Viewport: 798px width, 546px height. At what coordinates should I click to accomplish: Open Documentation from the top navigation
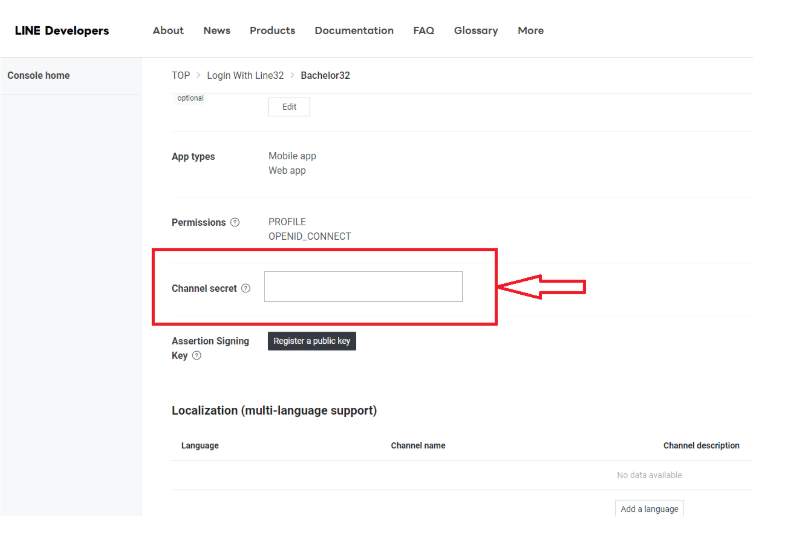[x=354, y=31]
